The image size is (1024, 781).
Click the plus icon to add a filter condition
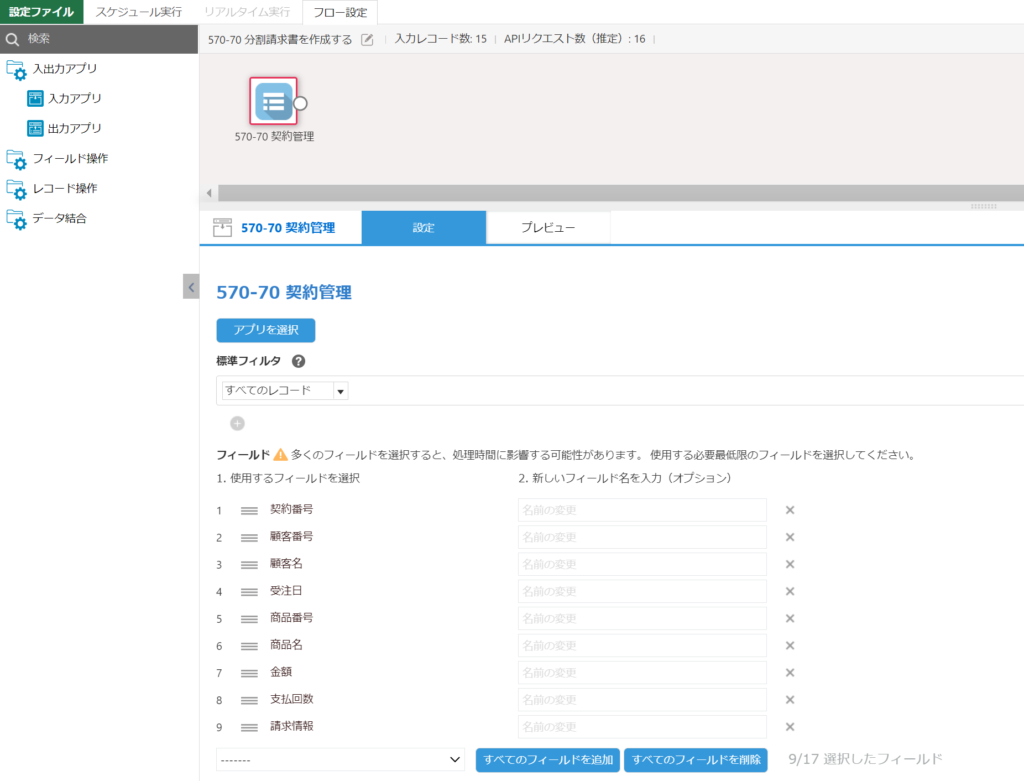point(236,423)
